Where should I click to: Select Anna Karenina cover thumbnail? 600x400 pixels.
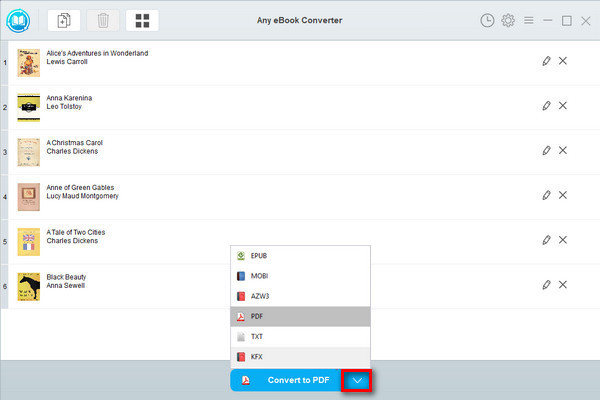29,108
